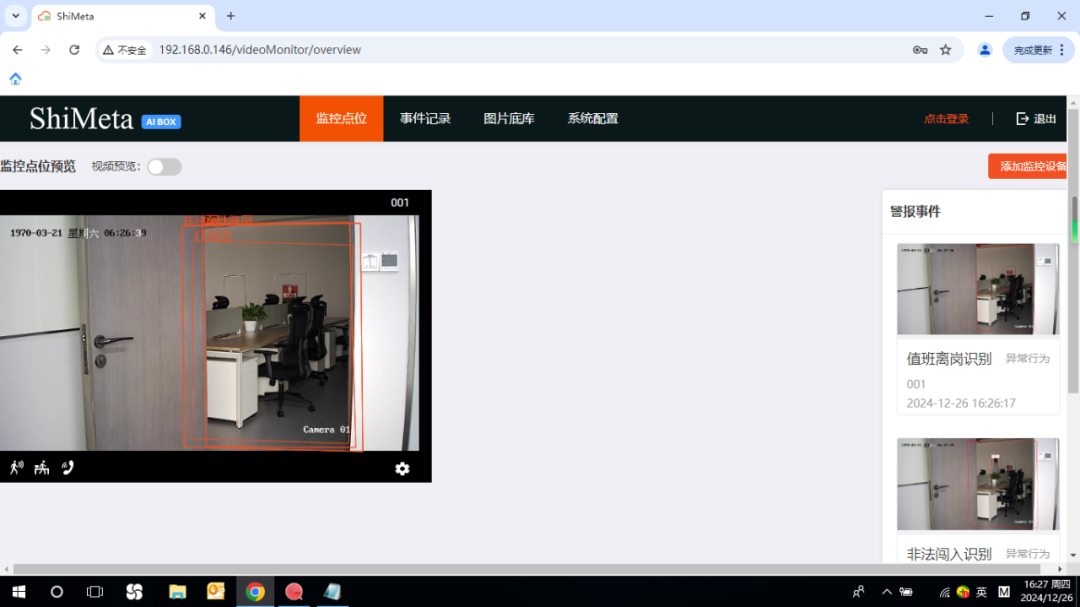Click the 完成更新 Chrome update button

pyautogui.click(x=1038, y=50)
